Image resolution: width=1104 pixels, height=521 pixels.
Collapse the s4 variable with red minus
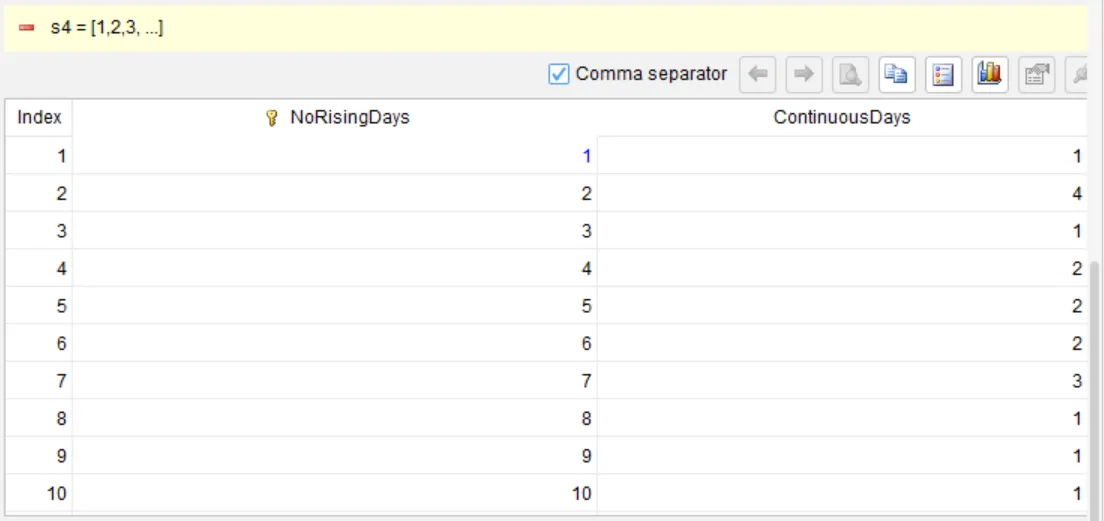point(27,28)
